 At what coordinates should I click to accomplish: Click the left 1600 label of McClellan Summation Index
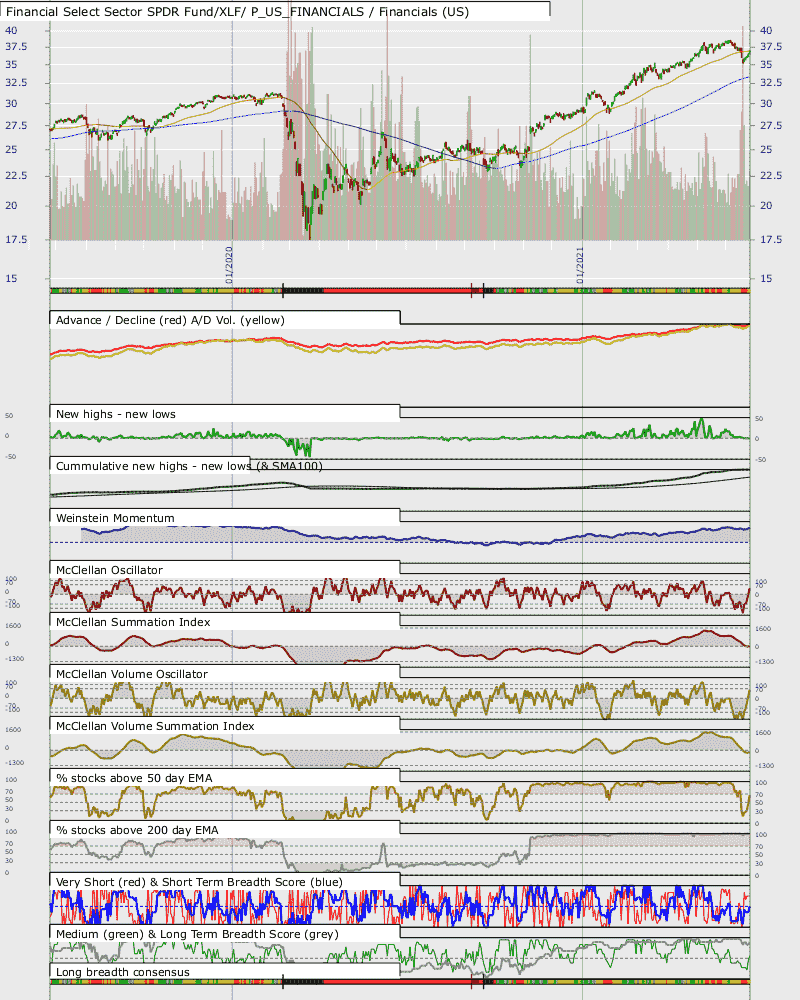click(x=13, y=626)
